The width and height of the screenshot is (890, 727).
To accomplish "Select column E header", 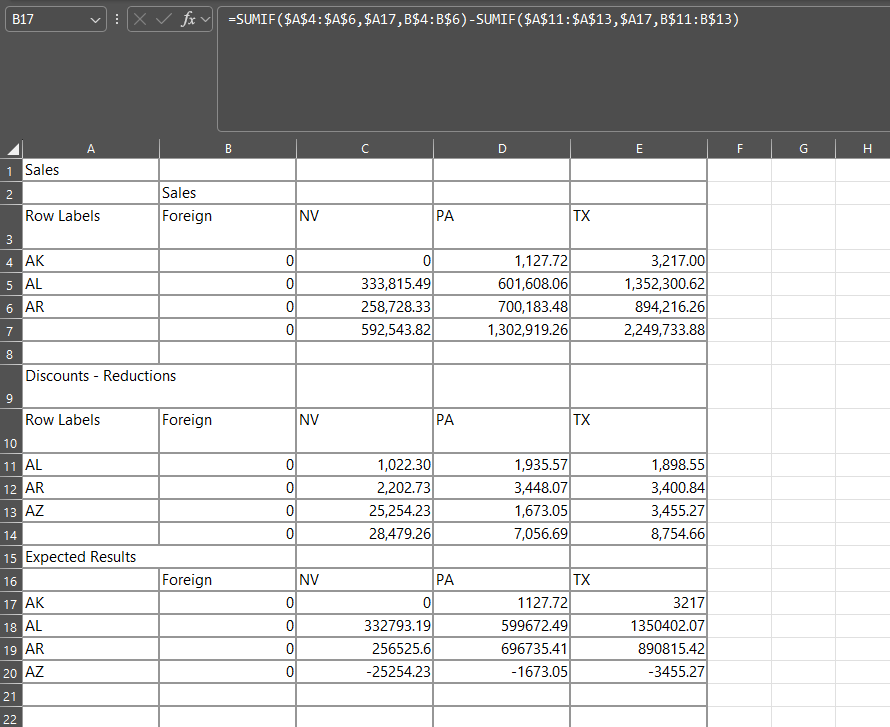I will 639,149.
